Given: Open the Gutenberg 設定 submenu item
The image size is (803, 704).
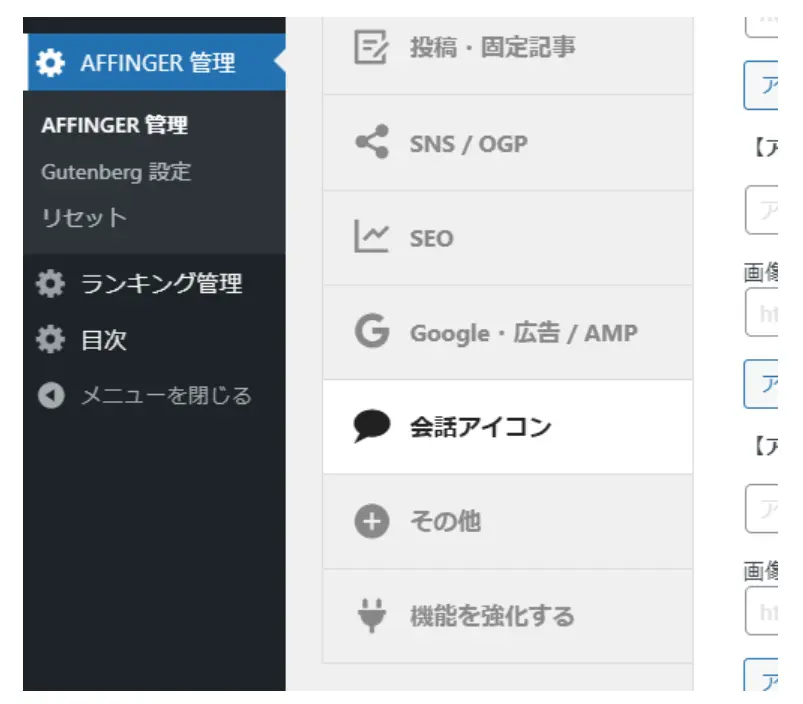Looking at the screenshot, I should (115, 172).
